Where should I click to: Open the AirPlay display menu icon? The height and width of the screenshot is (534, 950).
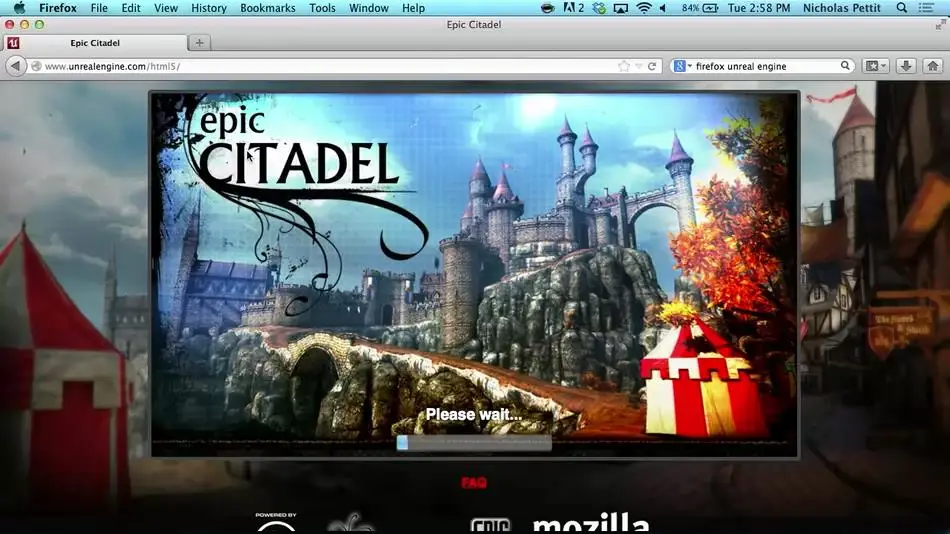[620, 8]
